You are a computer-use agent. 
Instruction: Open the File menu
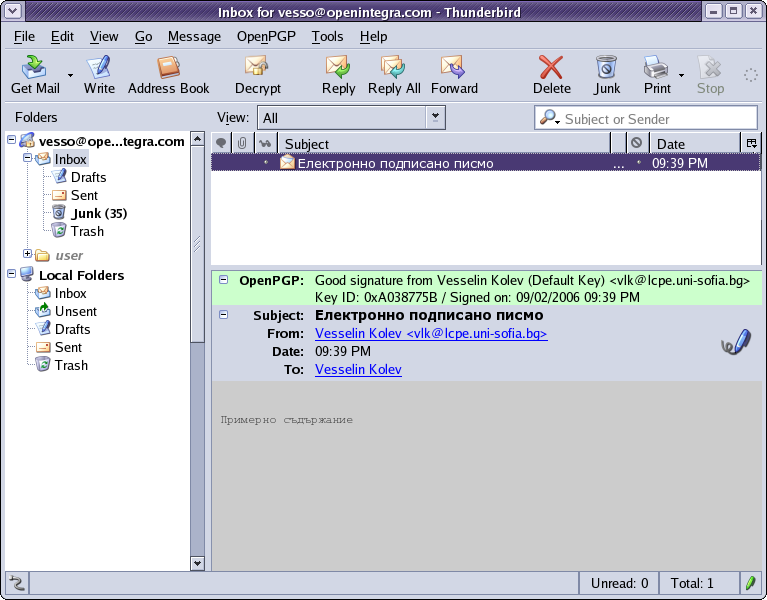(x=24, y=37)
